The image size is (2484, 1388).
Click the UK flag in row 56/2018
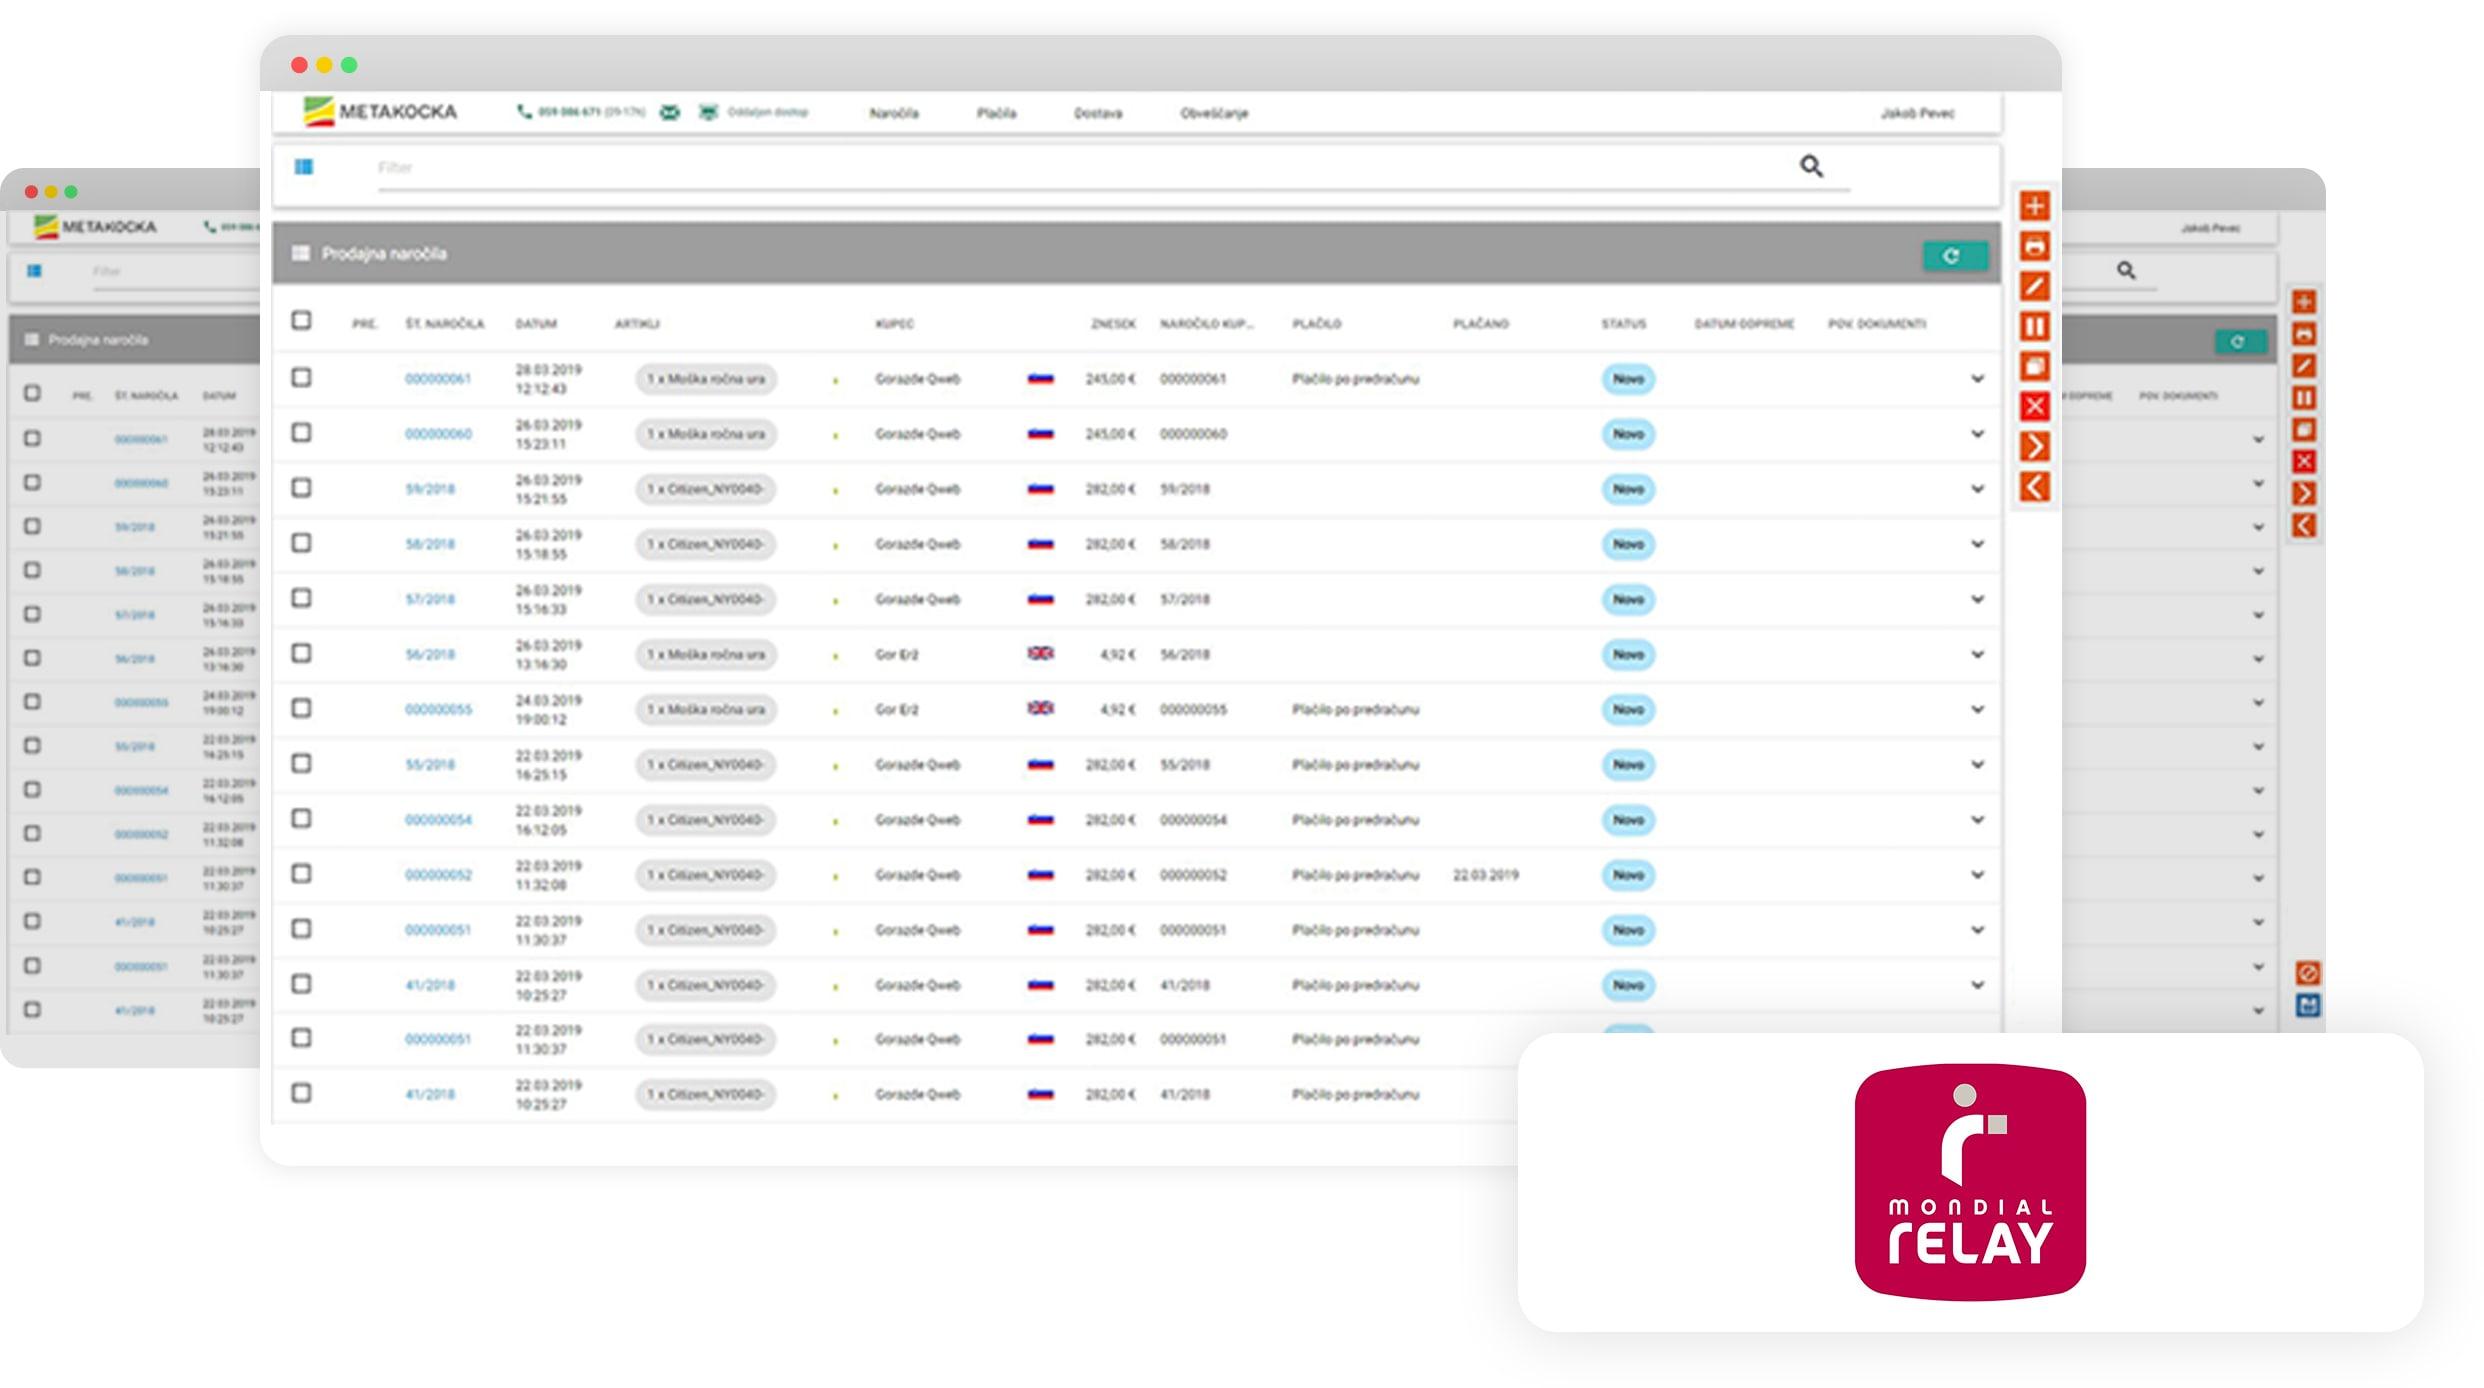[1040, 653]
